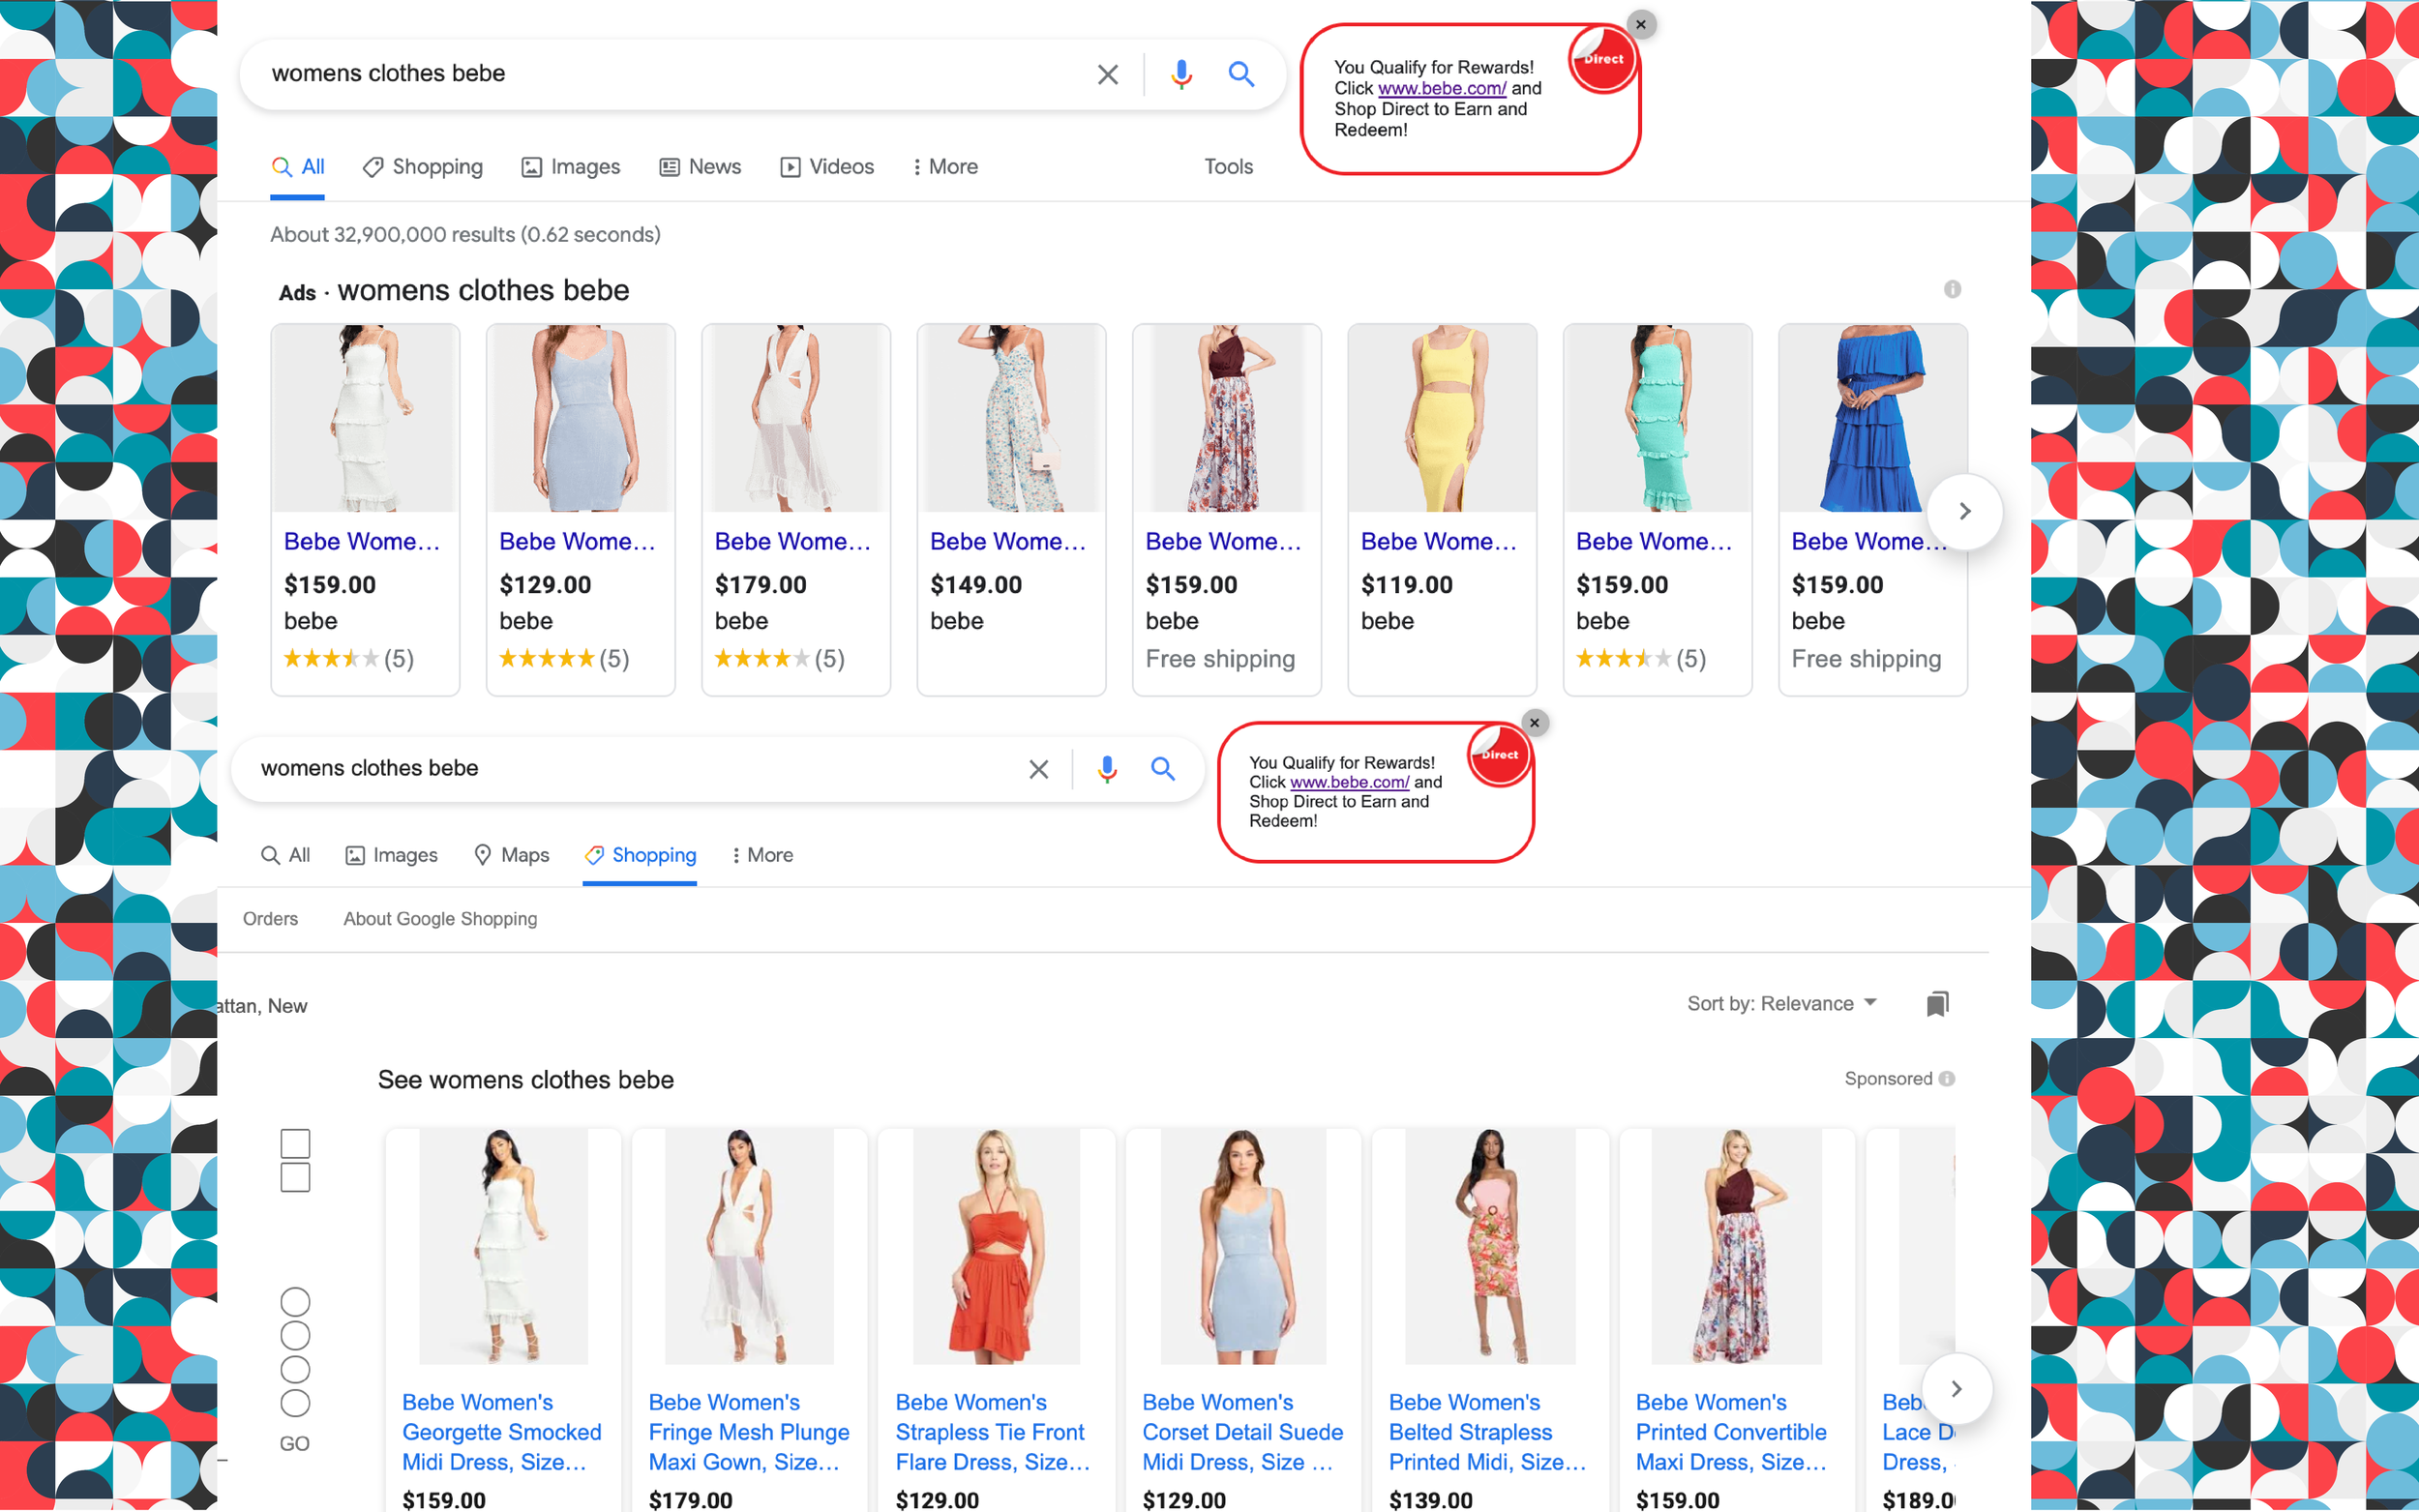Image resolution: width=2419 pixels, height=1512 pixels.
Task: Open the Orders link
Action: point(270,918)
